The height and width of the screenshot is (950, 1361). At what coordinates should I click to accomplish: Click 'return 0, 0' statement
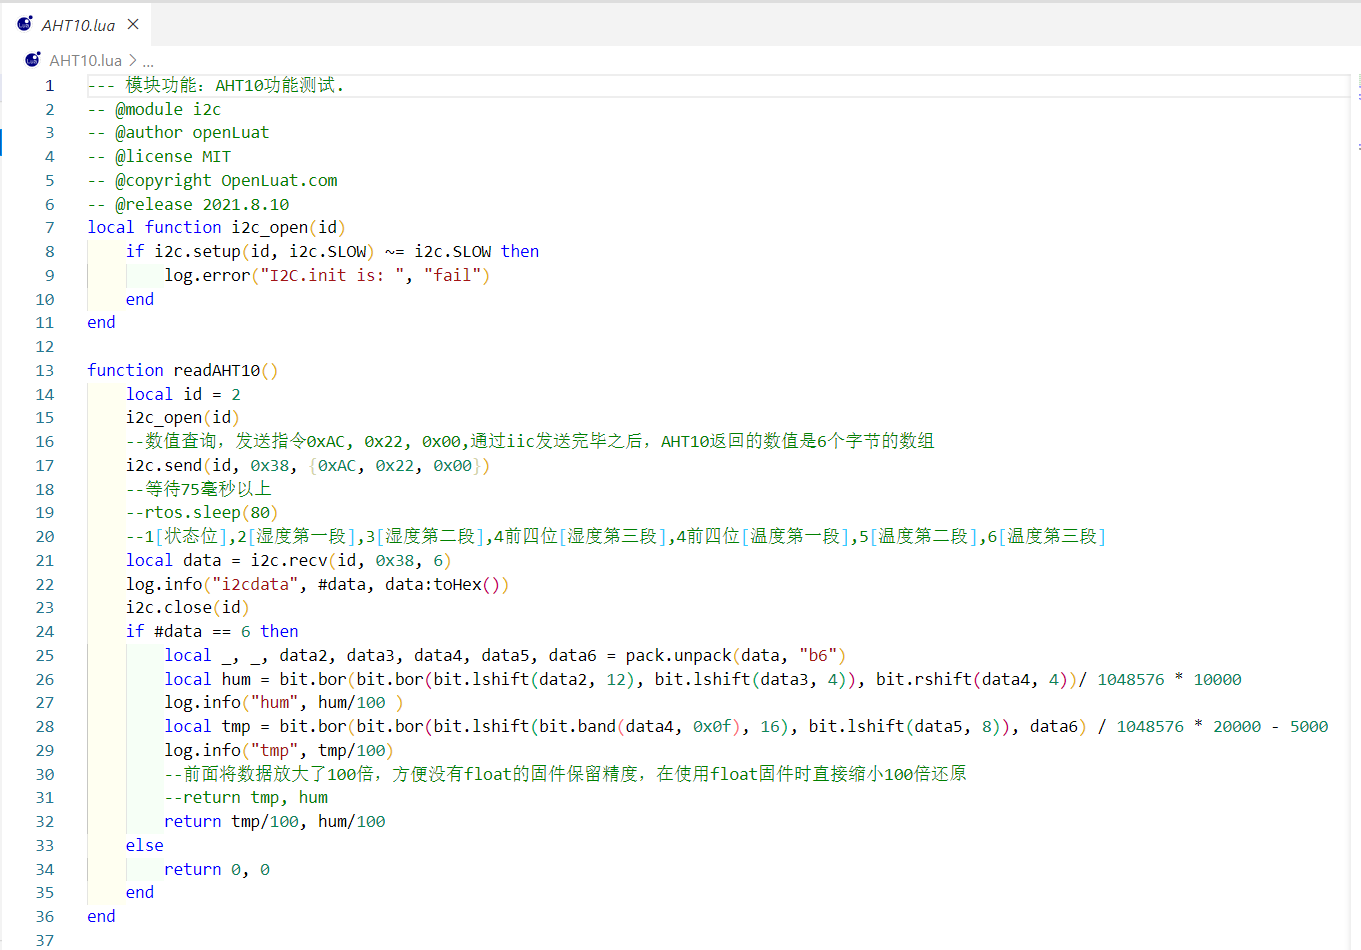[217, 870]
